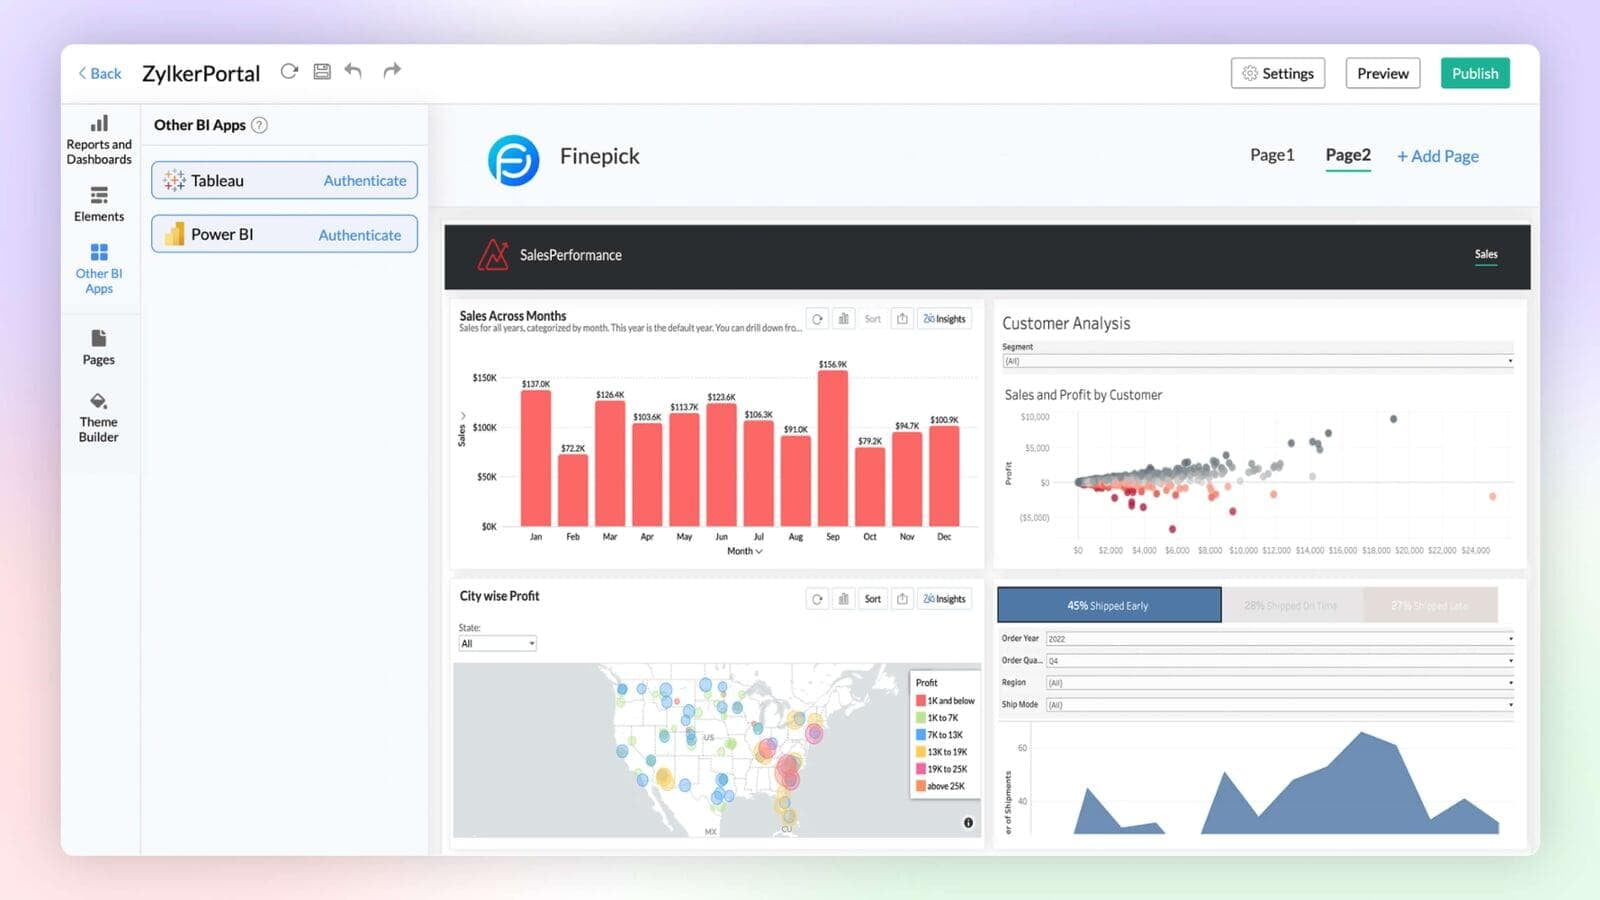Open the Settings button
1600x900 pixels.
[x=1278, y=73]
